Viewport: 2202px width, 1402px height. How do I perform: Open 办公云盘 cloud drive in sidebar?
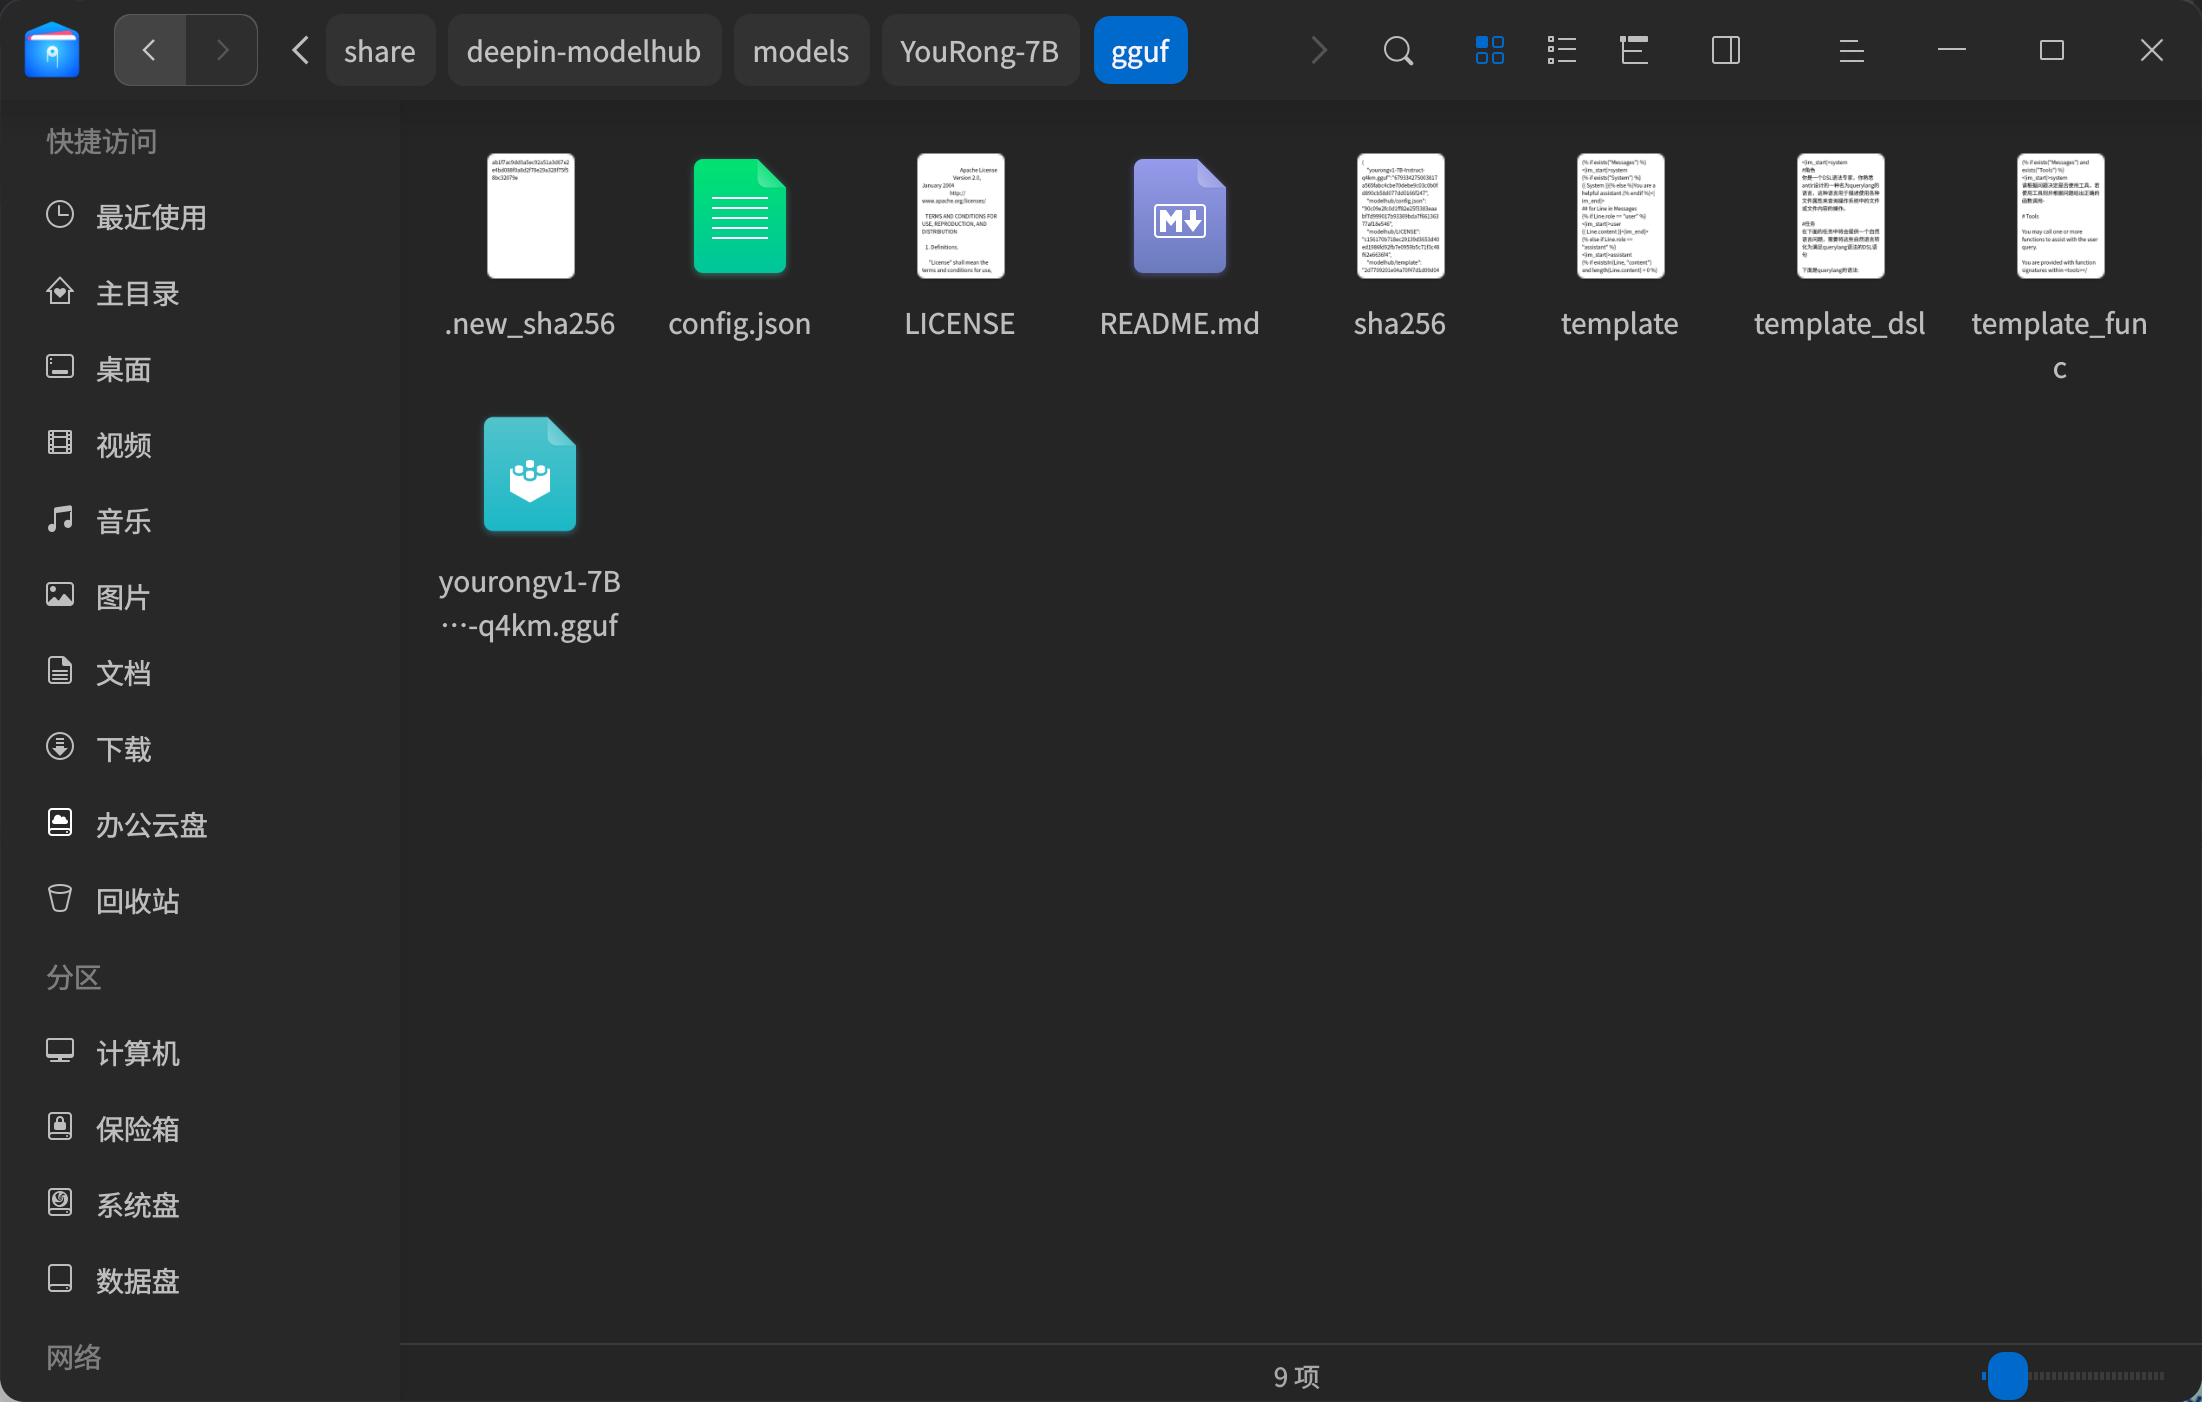pyautogui.click(x=200, y=824)
